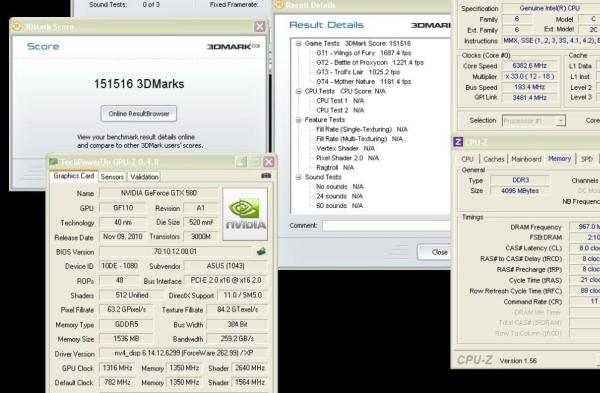Click the Memory Size value 1536 MB
The width and height of the screenshot is (600, 393).
(126, 339)
